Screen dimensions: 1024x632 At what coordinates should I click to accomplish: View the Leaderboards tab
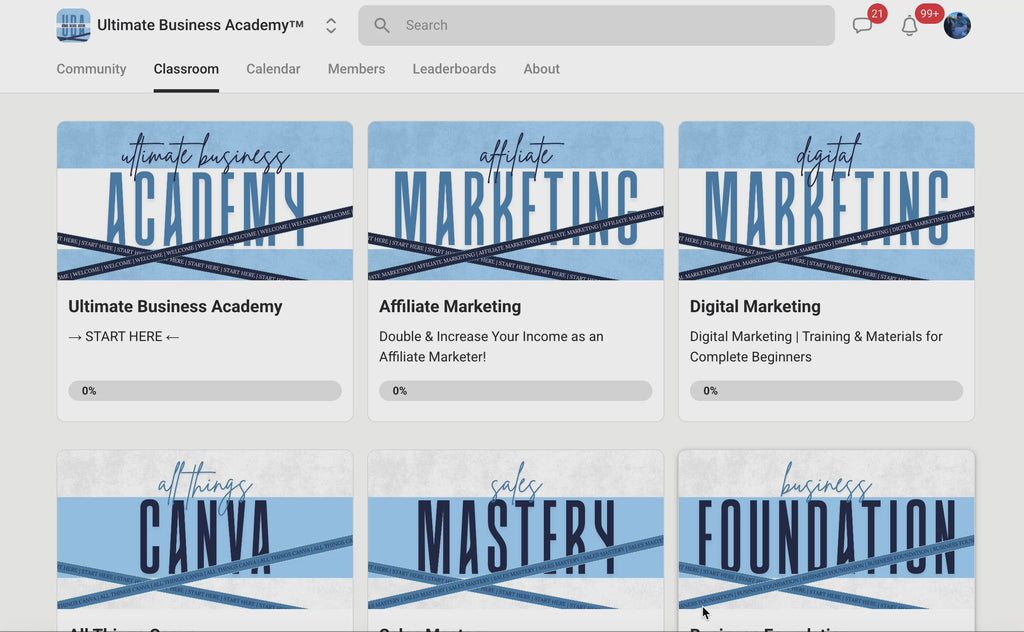(x=454, y=69)
